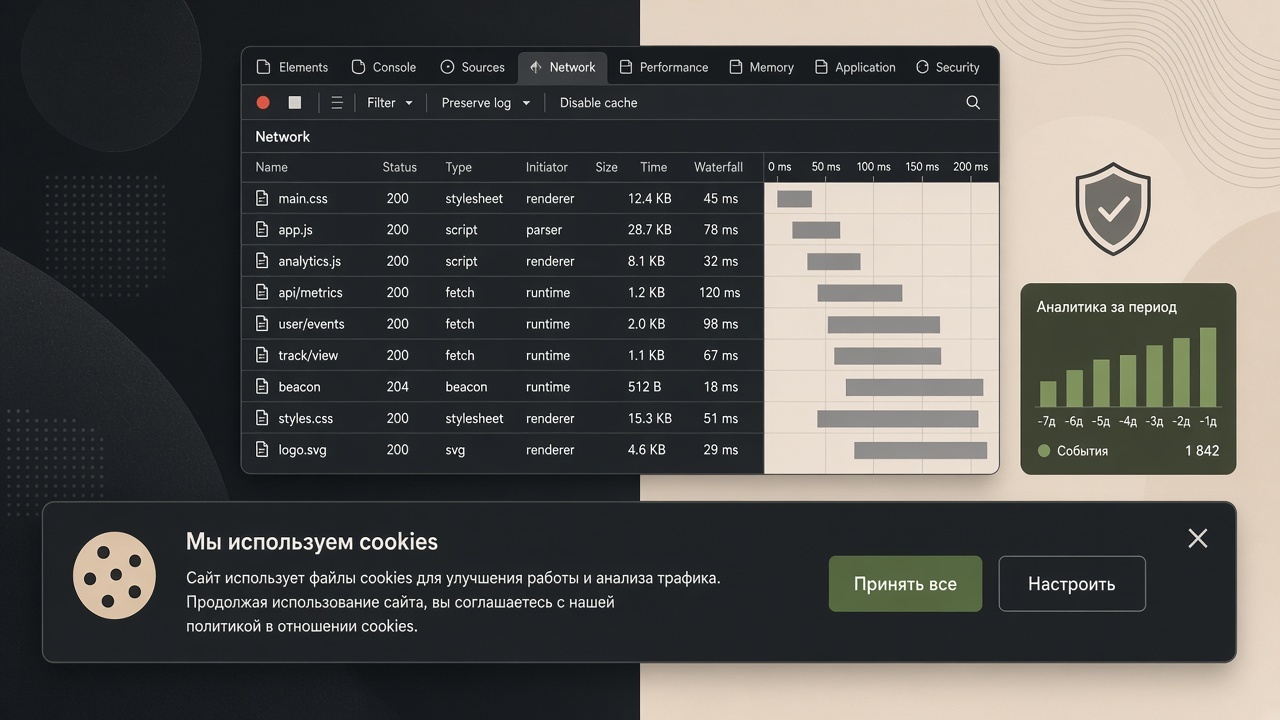Go to the Security tab
This screenshot has width=1280, height=720.
tap(947, 67)
